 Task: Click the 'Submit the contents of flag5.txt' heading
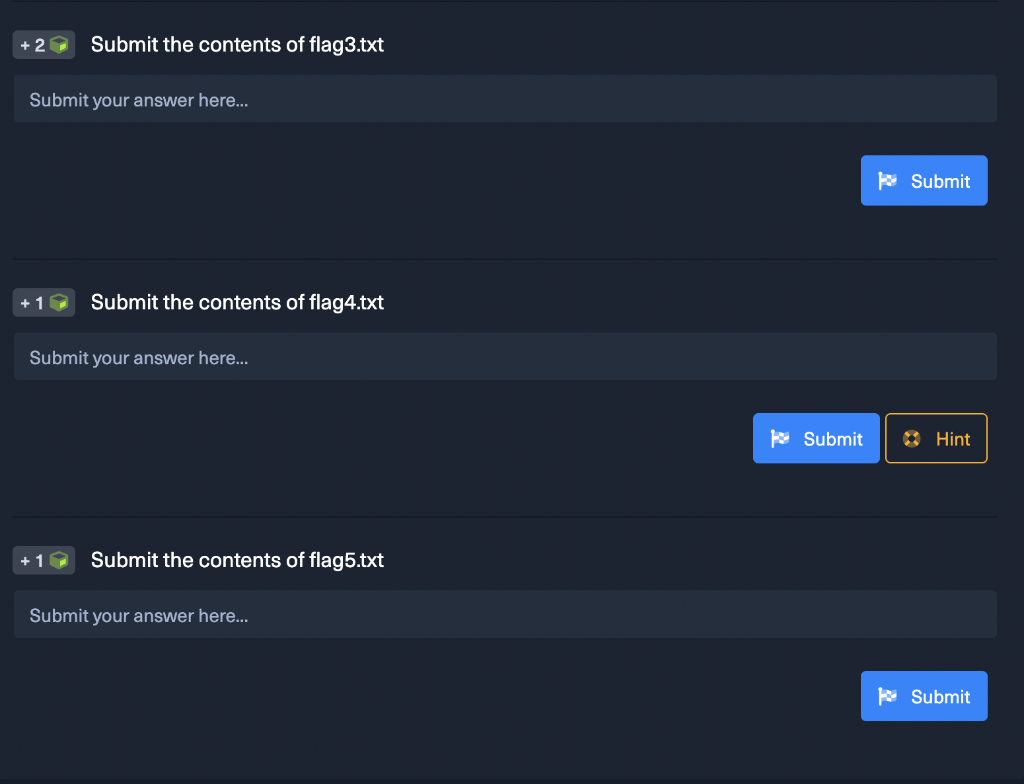coord(237,560)
